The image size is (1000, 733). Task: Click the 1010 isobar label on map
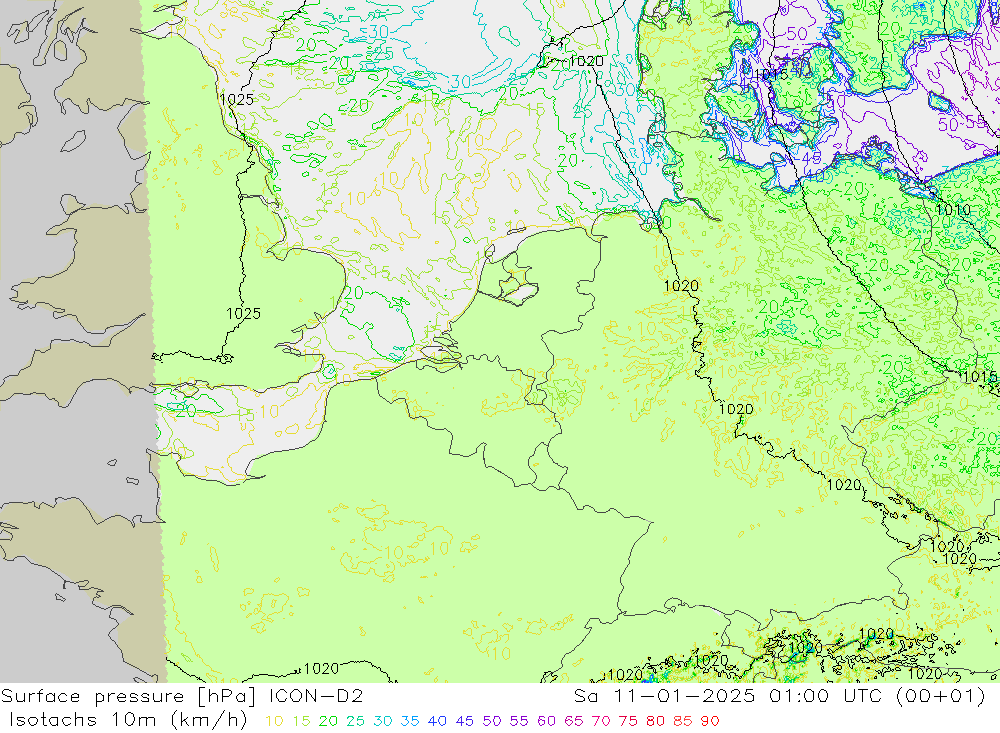tap(953, 210)
